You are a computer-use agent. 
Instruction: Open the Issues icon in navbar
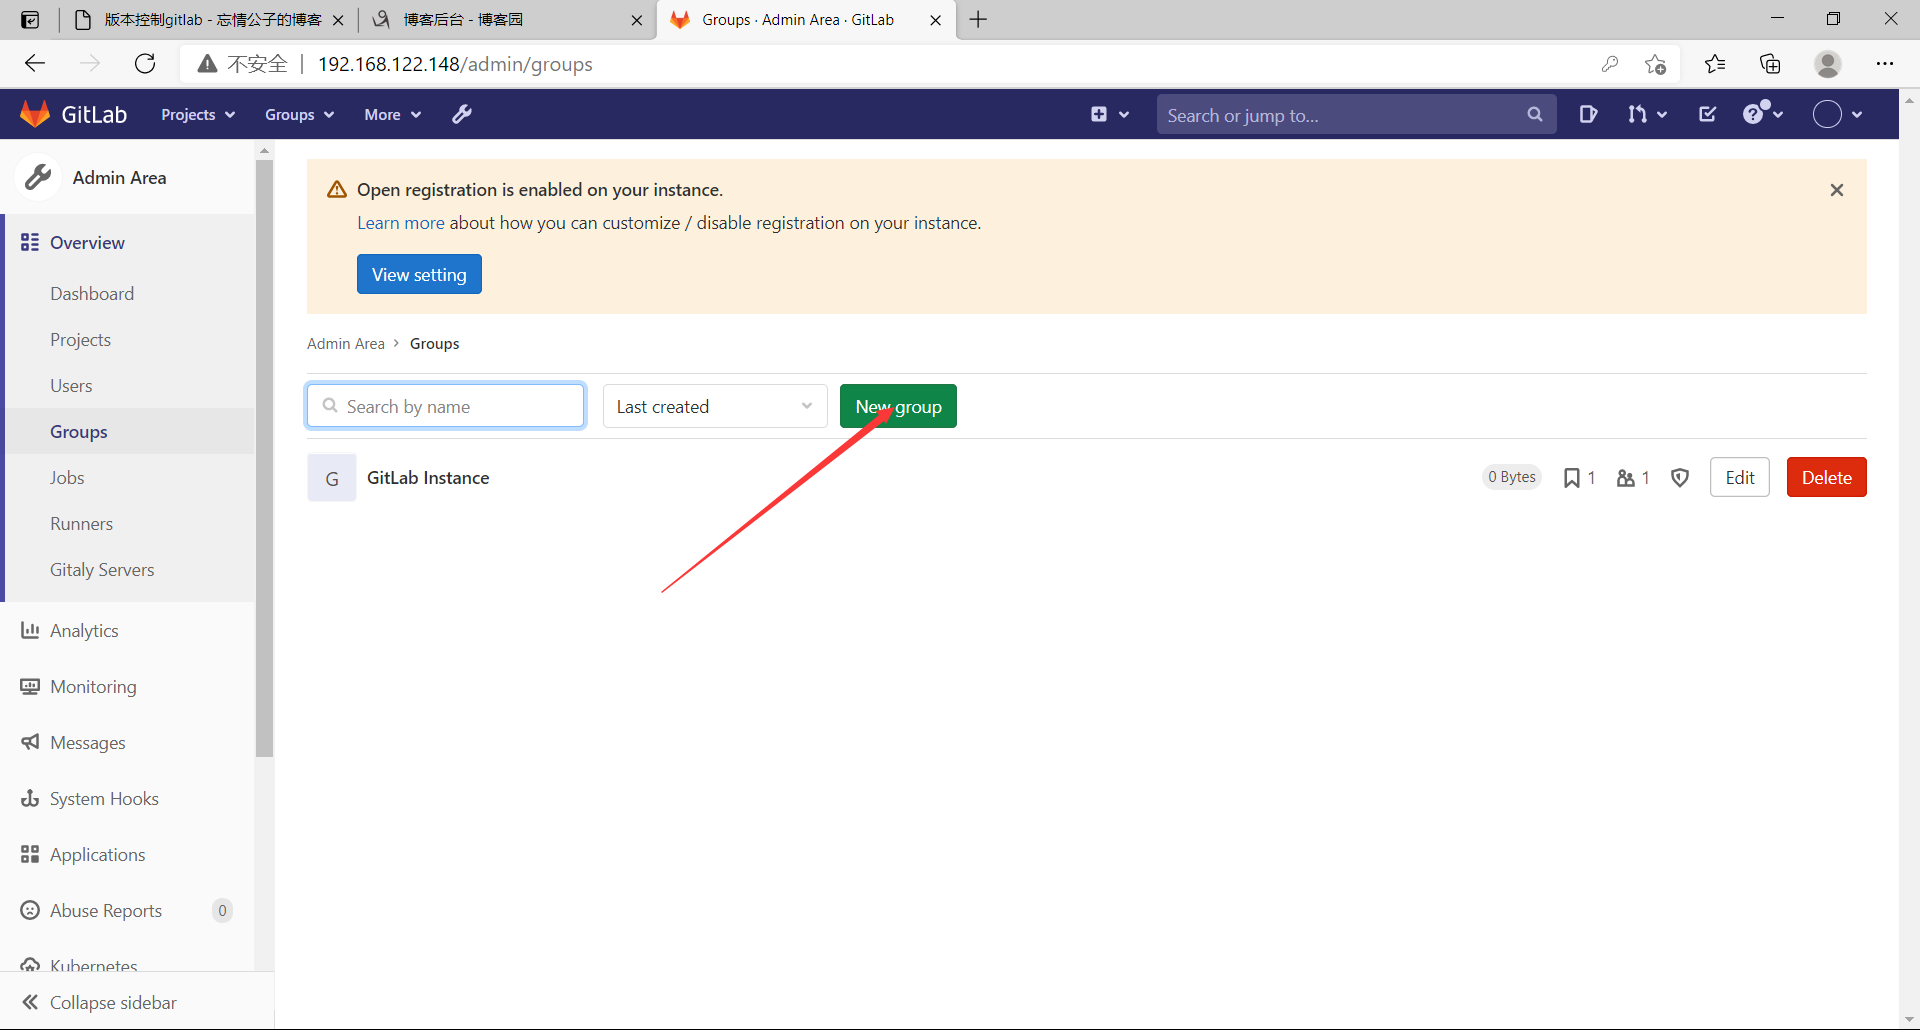1588,114
